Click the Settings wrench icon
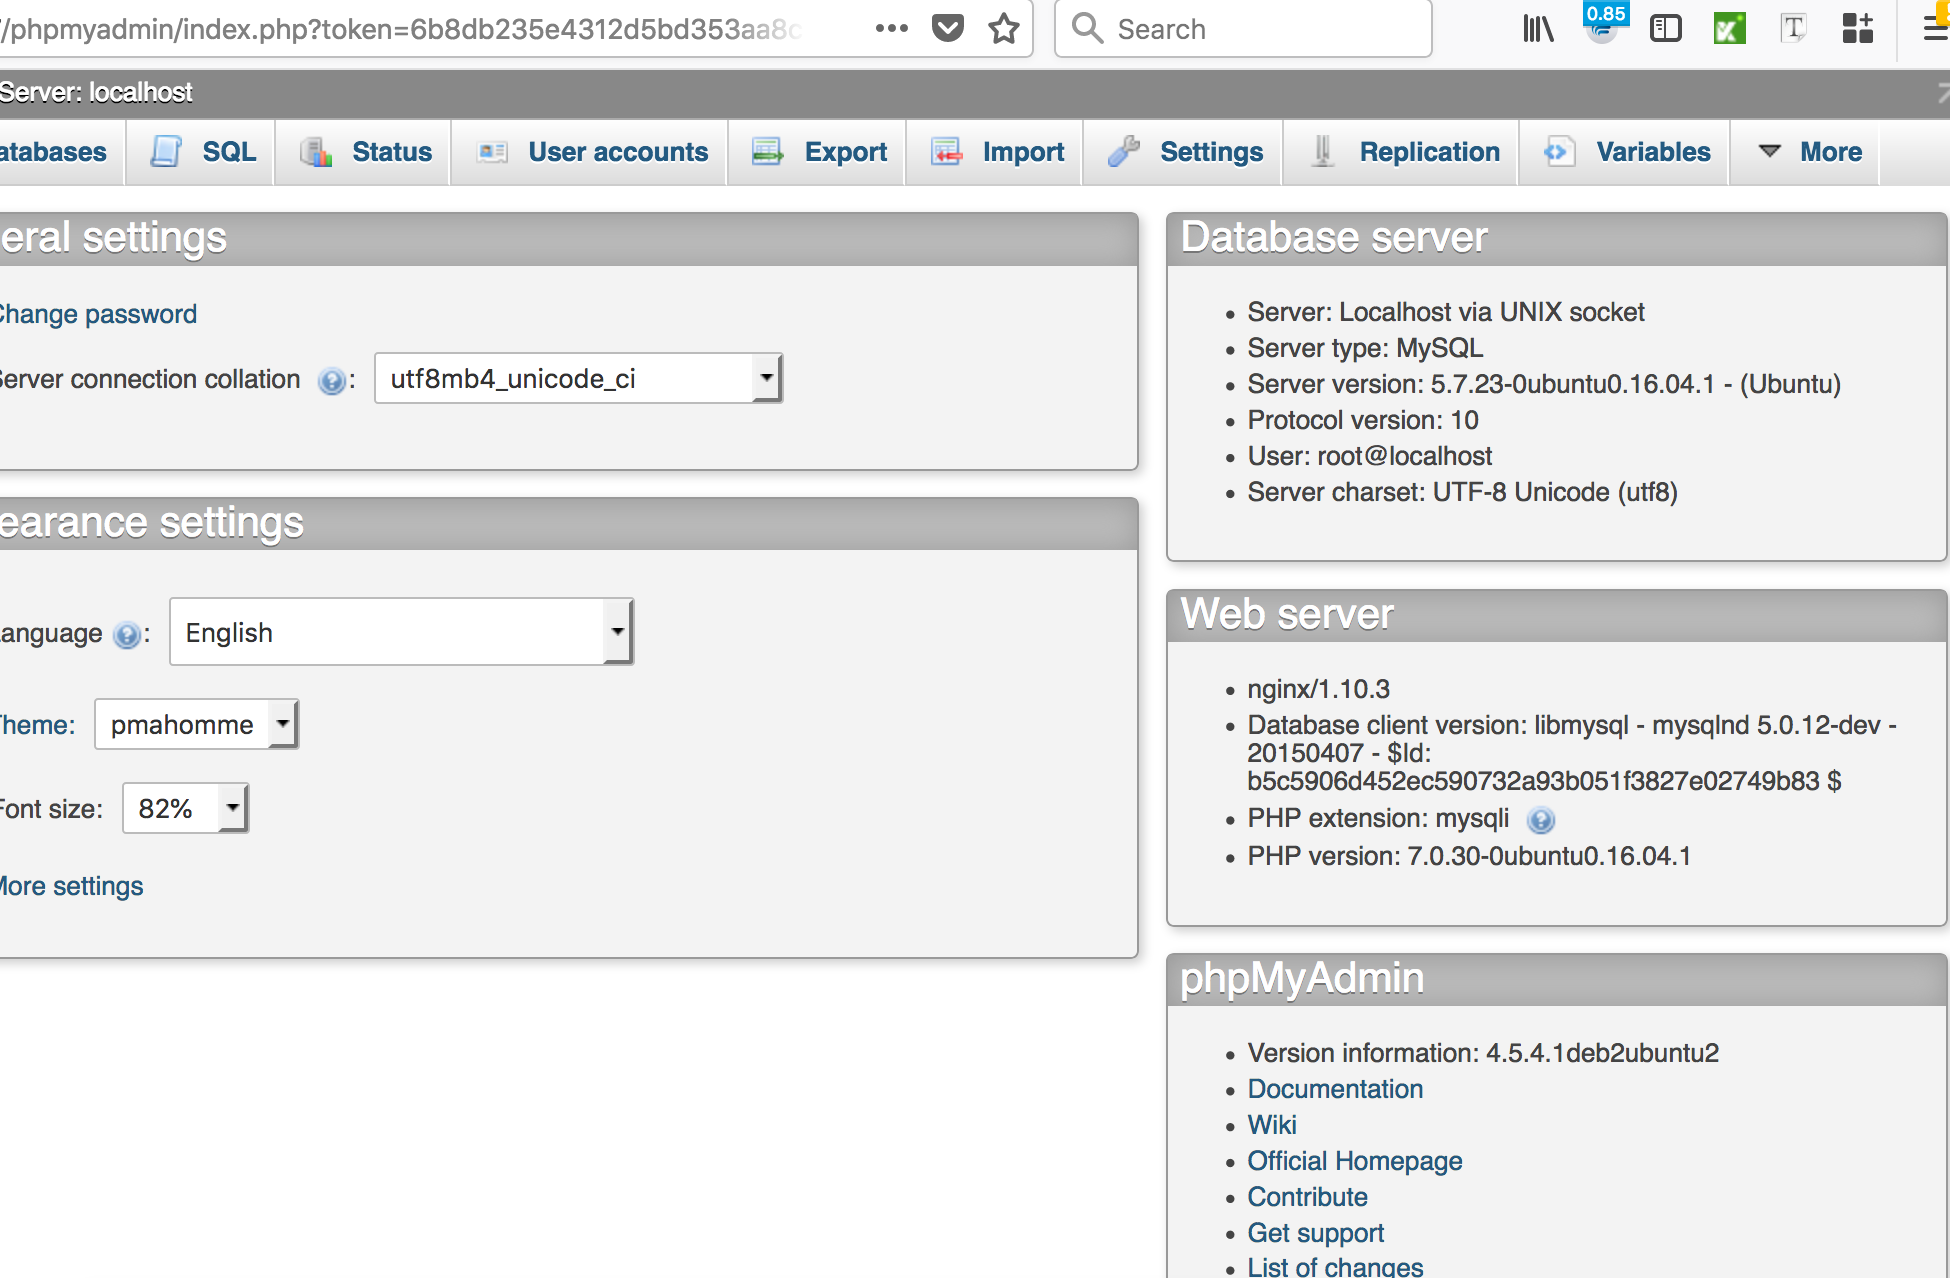The image size is (1950, 1278). [x=1124, y=152]
